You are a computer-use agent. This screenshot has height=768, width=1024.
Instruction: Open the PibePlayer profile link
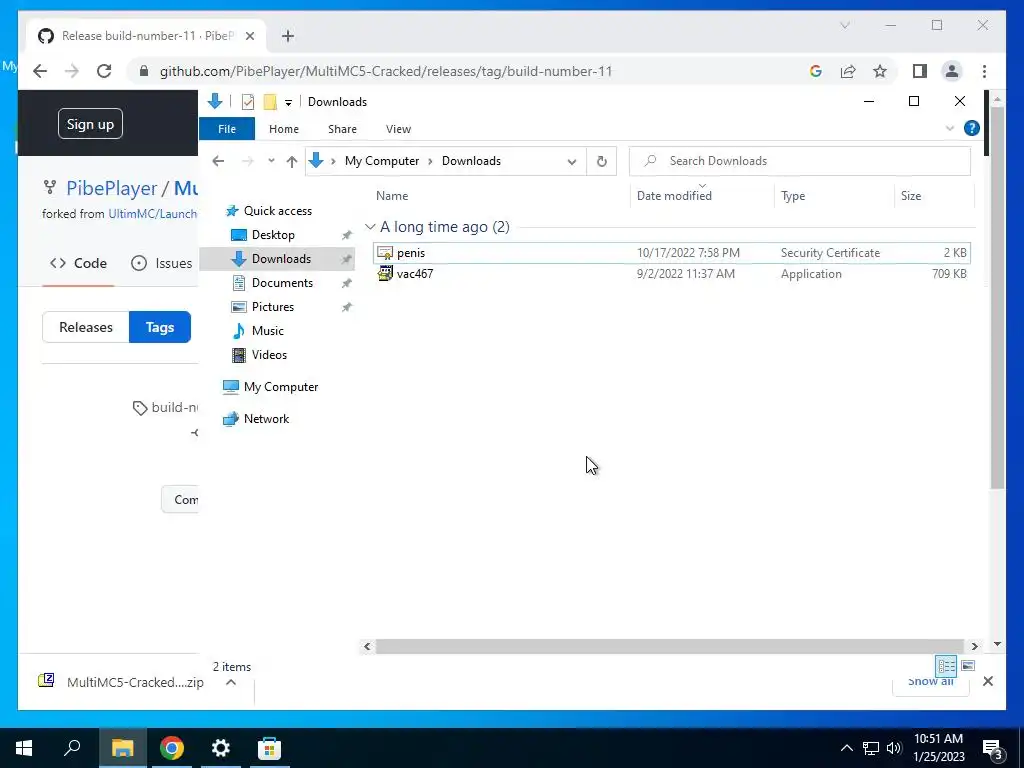point(112,189)
